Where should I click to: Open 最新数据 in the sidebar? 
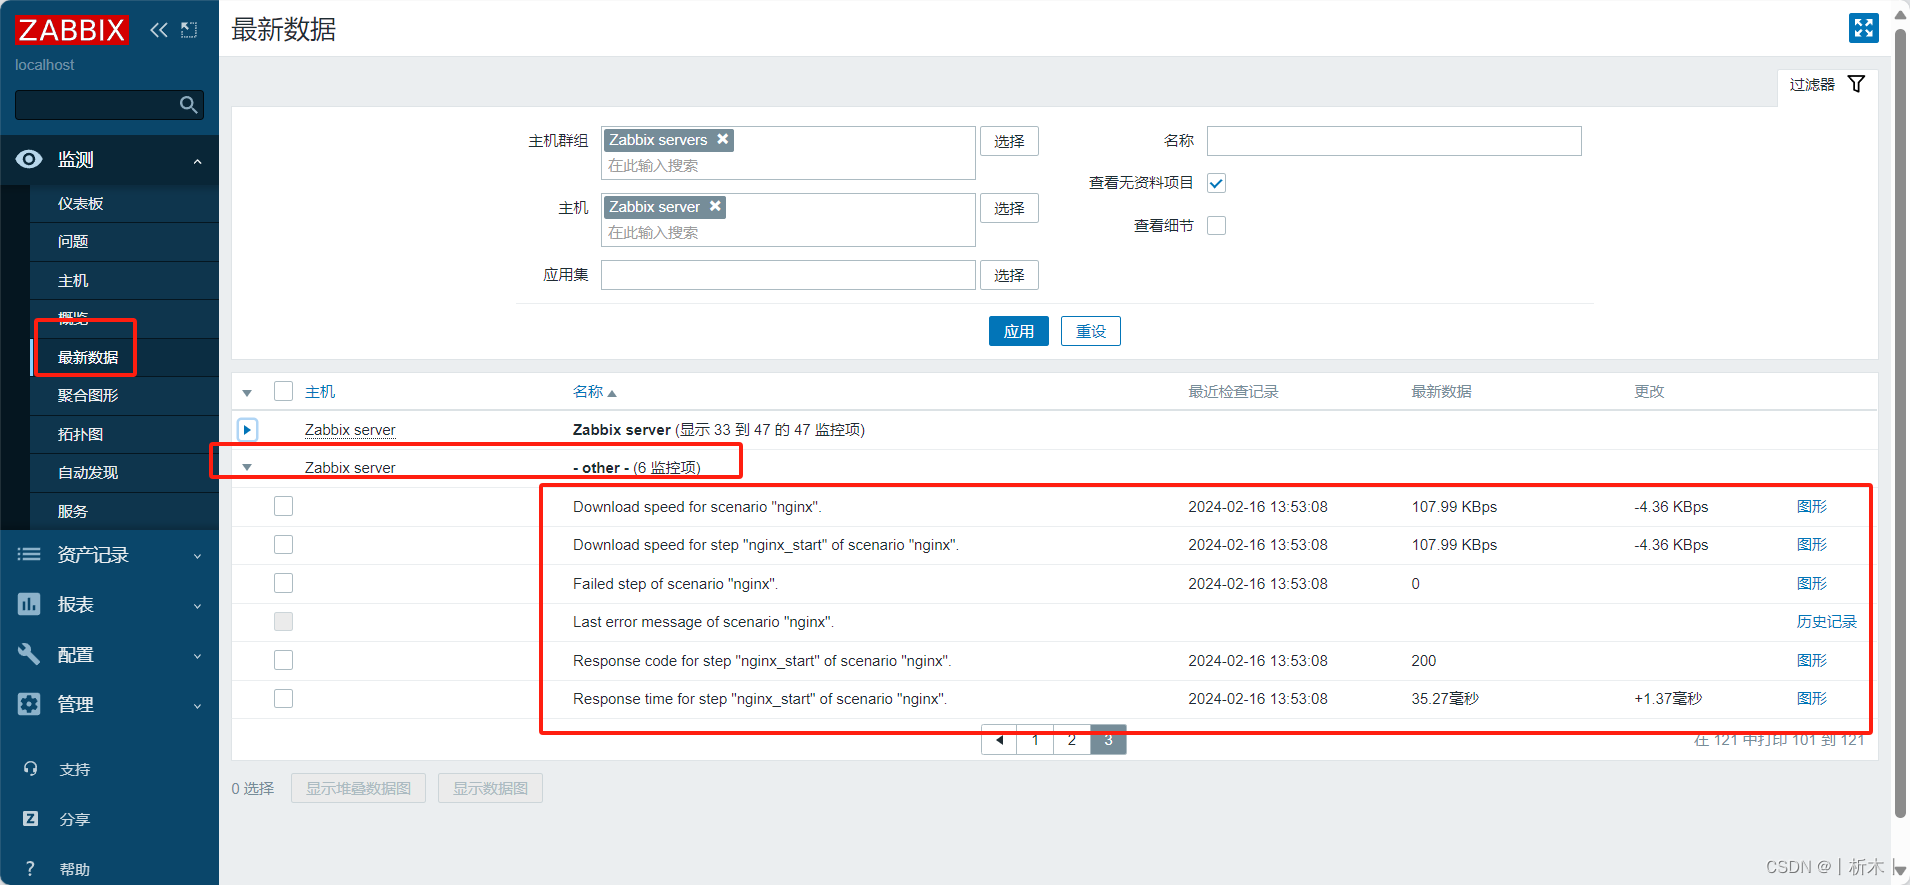[88, 357]
